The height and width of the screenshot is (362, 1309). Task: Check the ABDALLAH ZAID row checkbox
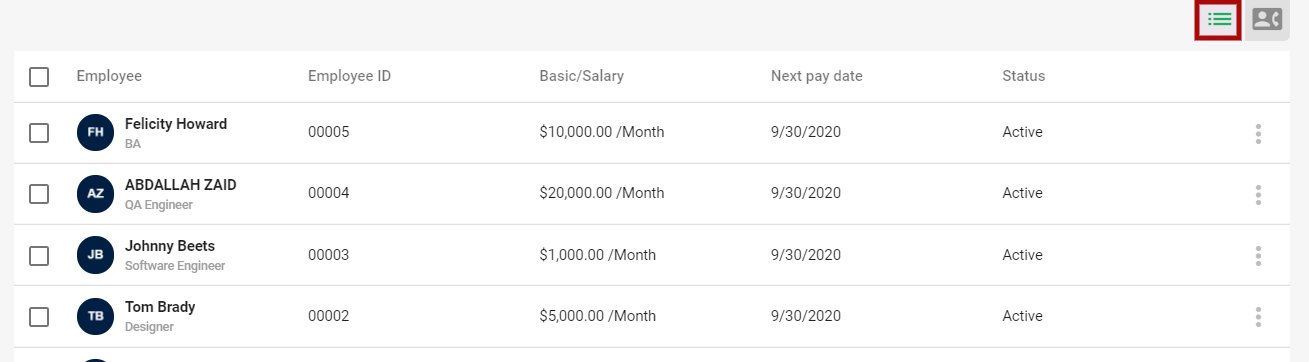tap(39, 194)
